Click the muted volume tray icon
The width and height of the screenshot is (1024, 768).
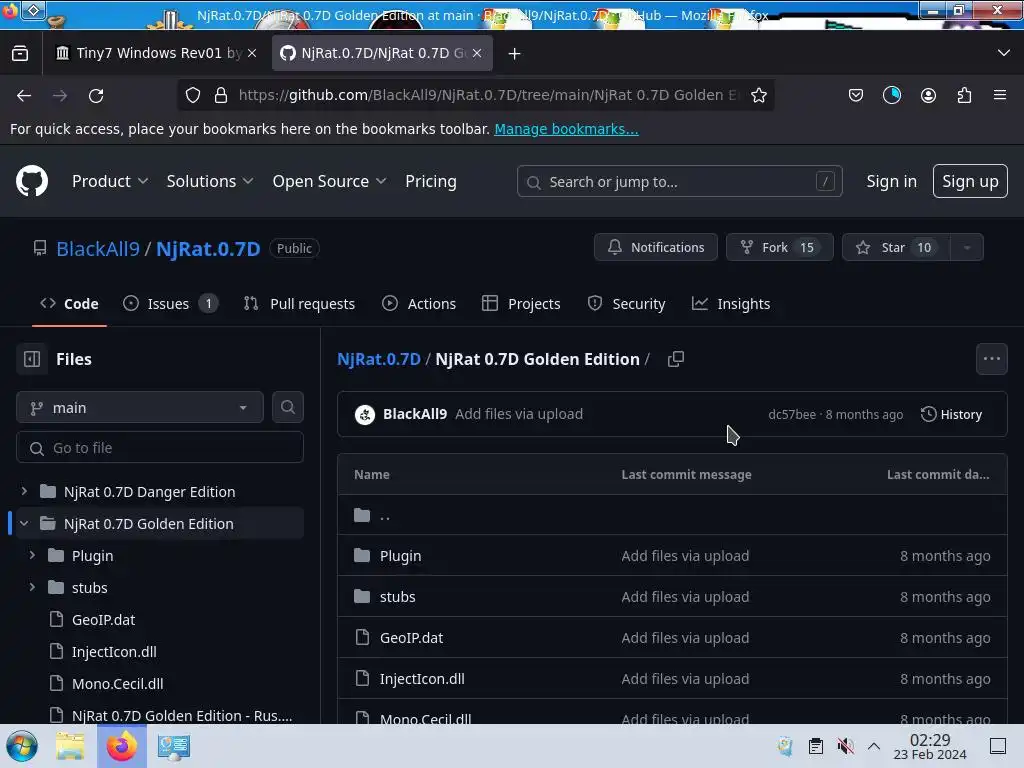845,746
